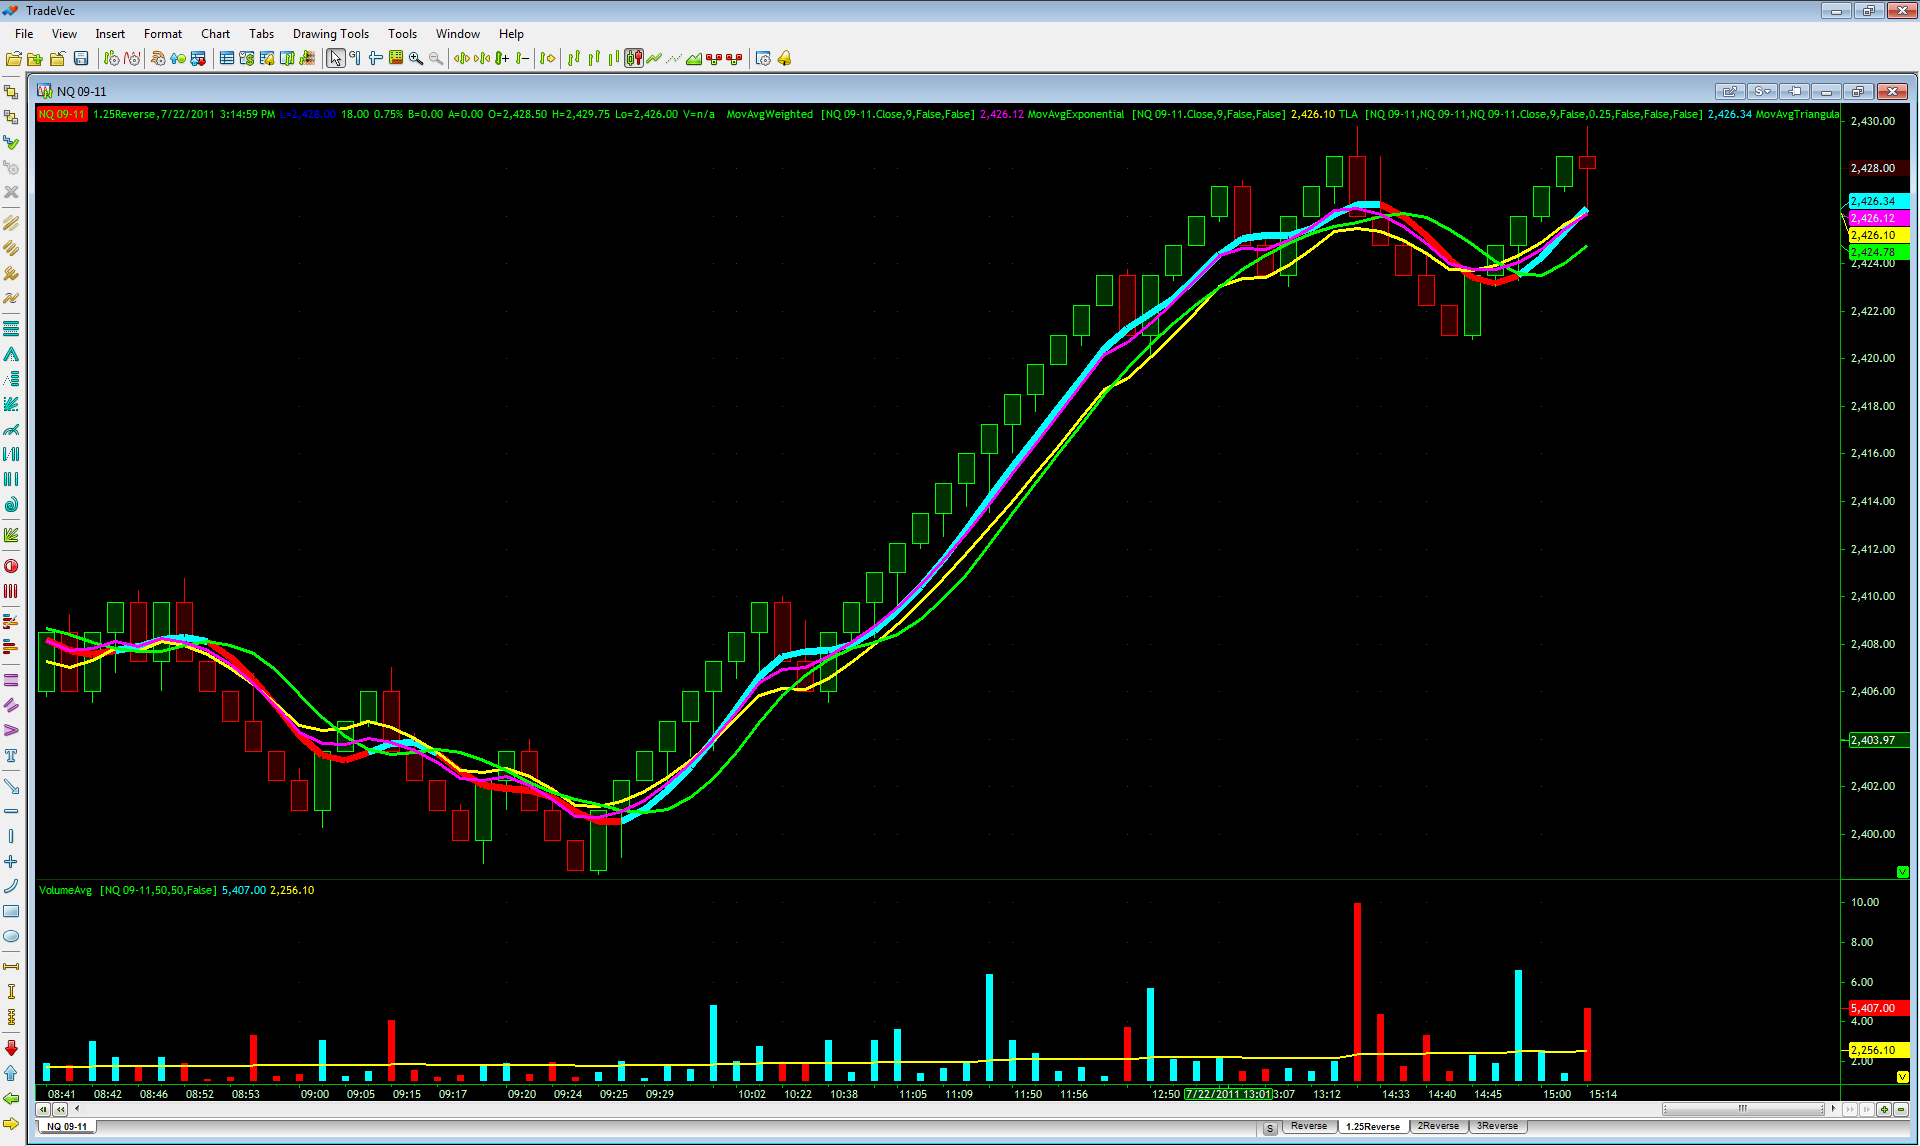Viewport: 1920px width, 1146px height.
Task: Click the zoom in magnifier icon
Action: 416,59
